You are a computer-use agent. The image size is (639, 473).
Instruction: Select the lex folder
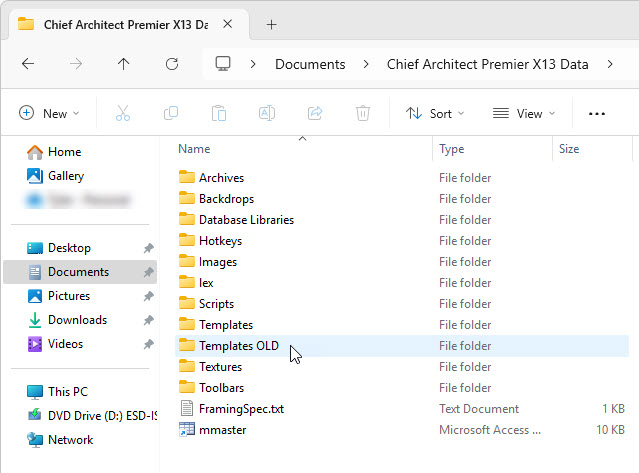tap(401, 283)
